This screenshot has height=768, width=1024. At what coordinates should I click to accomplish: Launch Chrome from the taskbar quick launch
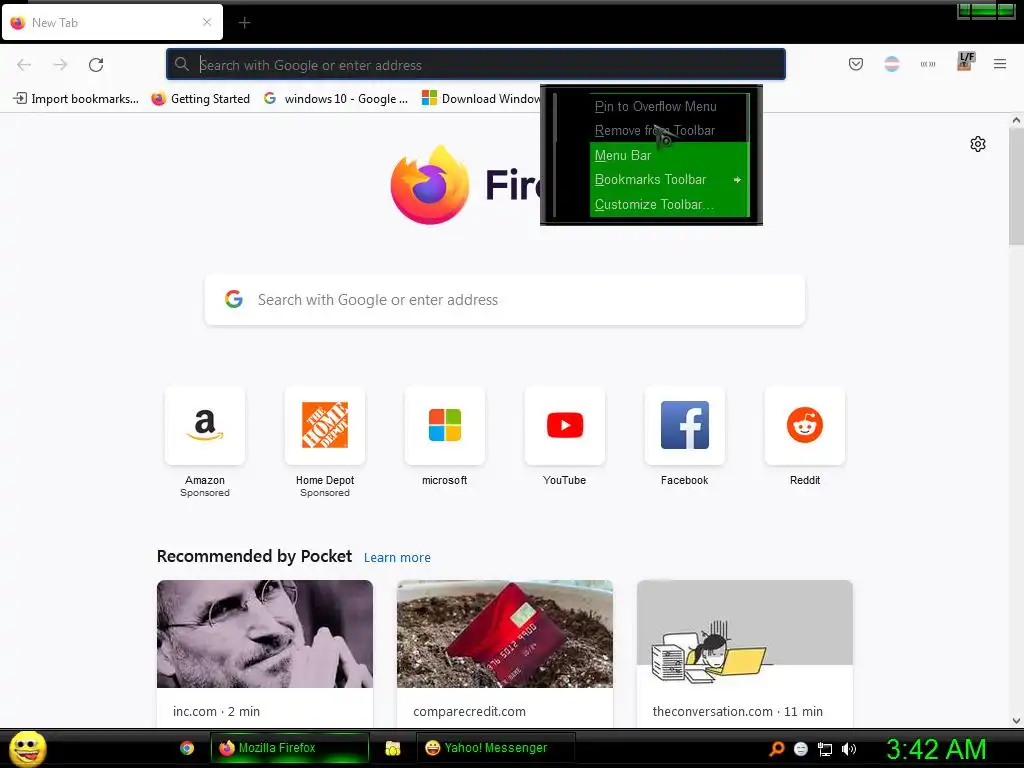187,748
